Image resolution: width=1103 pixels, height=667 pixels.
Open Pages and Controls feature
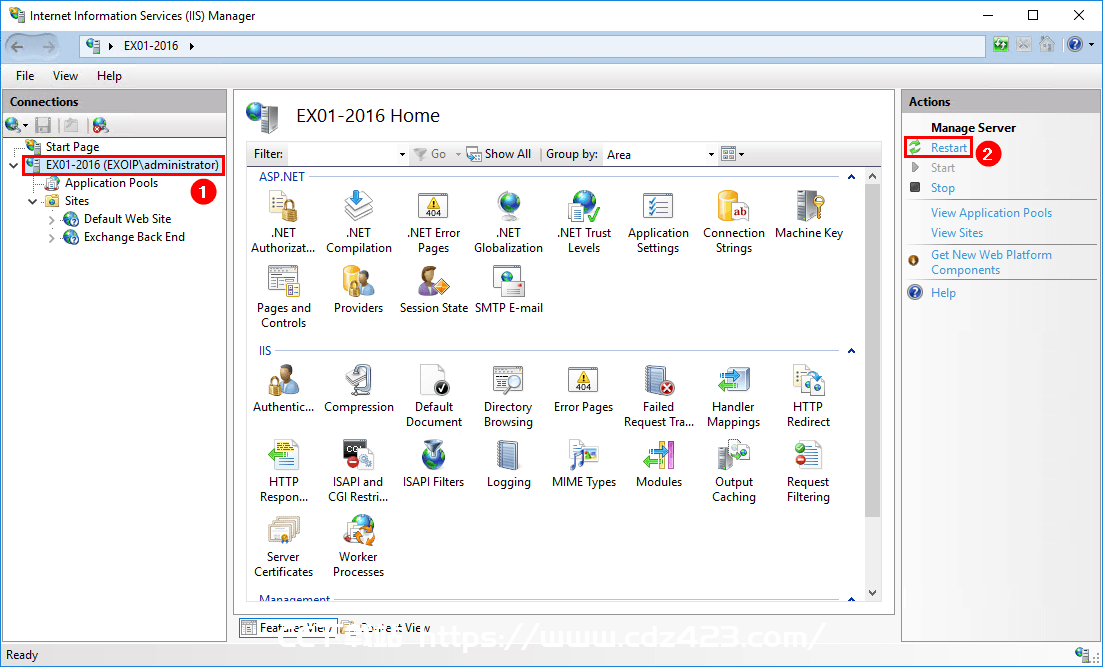pyautogui.click(x=283, y=298)
